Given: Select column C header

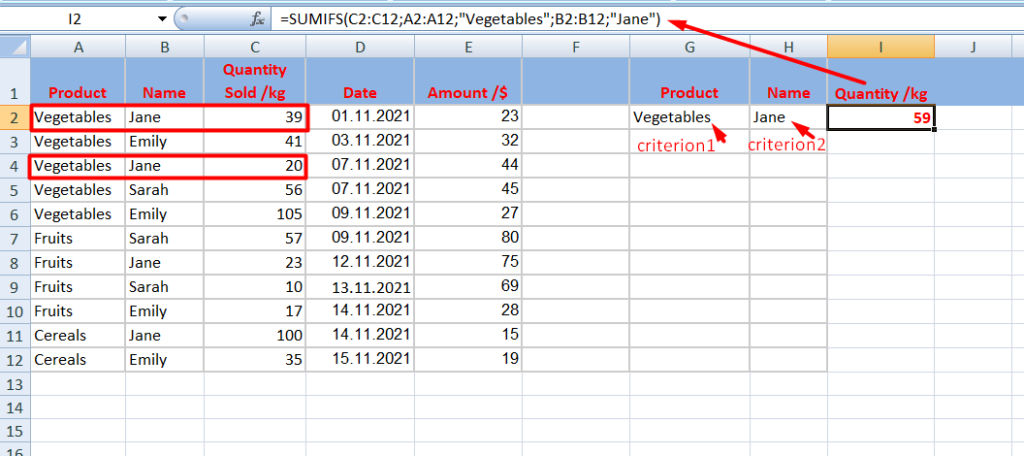Looking at the screenshot, I should point(255,47).
